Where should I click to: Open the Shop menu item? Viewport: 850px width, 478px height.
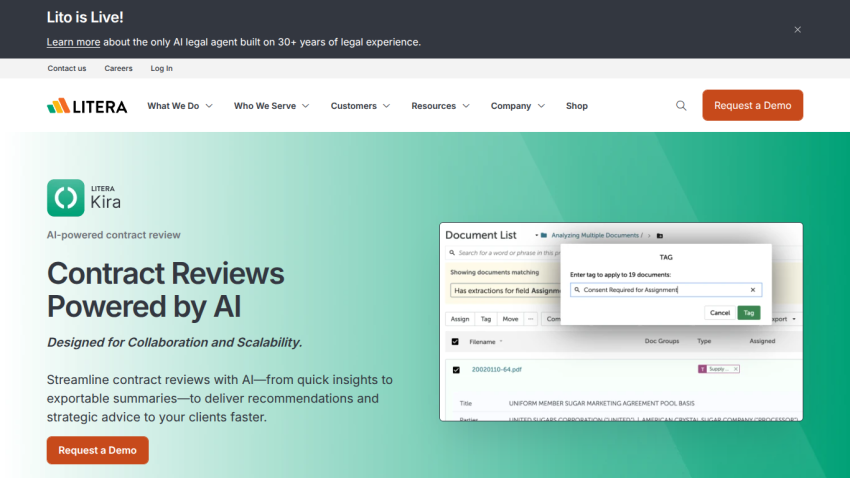tap(577, 106)
